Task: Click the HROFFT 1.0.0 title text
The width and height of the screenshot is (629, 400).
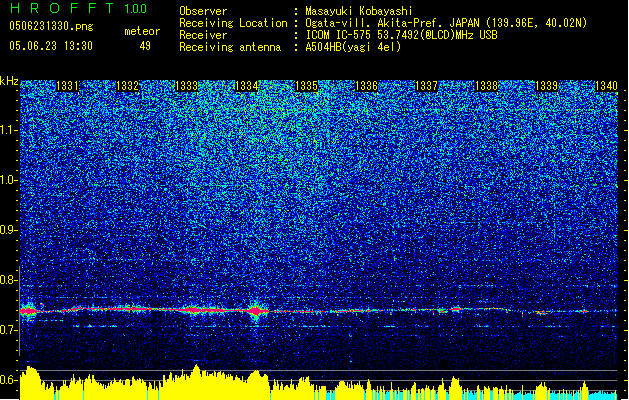Action: [x=79, y=8]
